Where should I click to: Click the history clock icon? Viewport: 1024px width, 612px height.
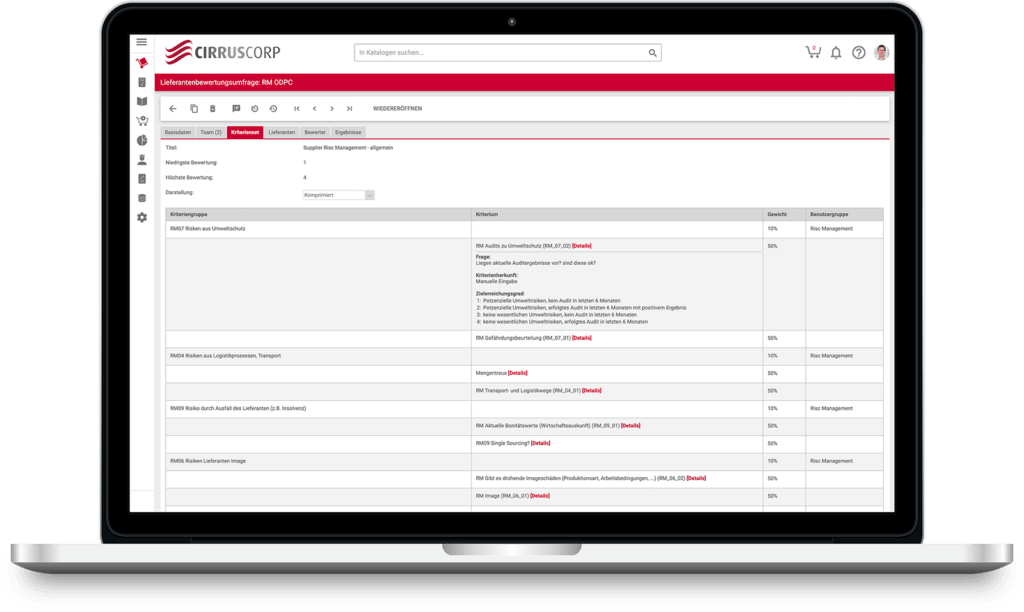pos(273,108)
